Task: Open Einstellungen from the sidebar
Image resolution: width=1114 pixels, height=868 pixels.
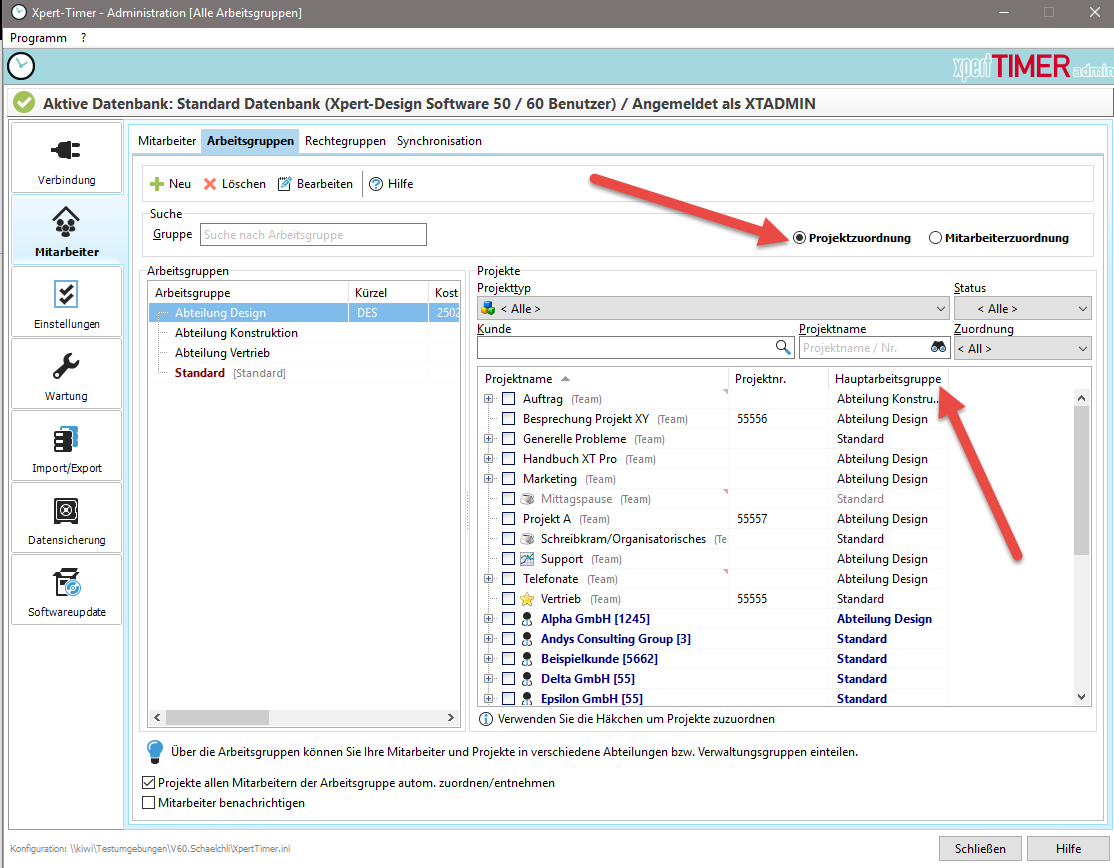Action: pyautogui.click(x=67, y=302)
